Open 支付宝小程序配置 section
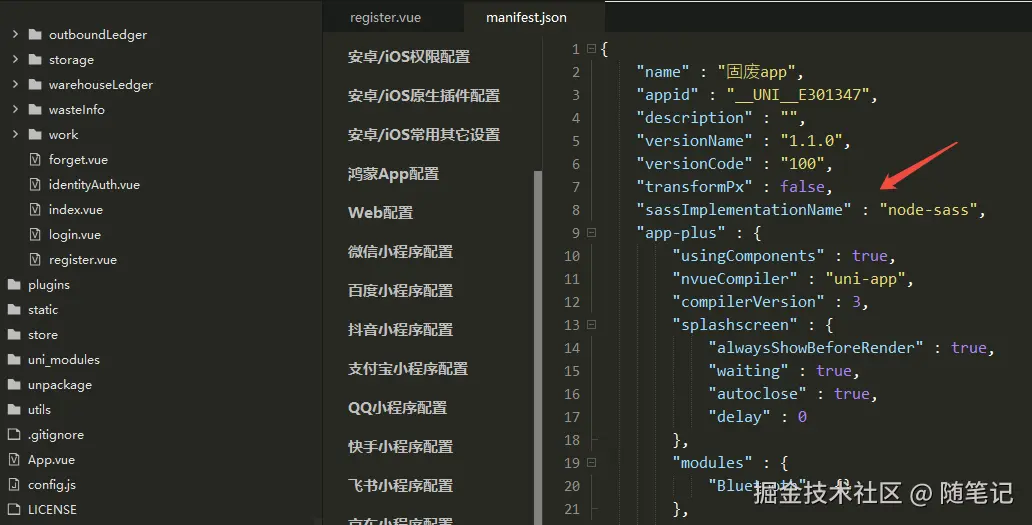1032x525 pixels. click(x=408, y=369)
